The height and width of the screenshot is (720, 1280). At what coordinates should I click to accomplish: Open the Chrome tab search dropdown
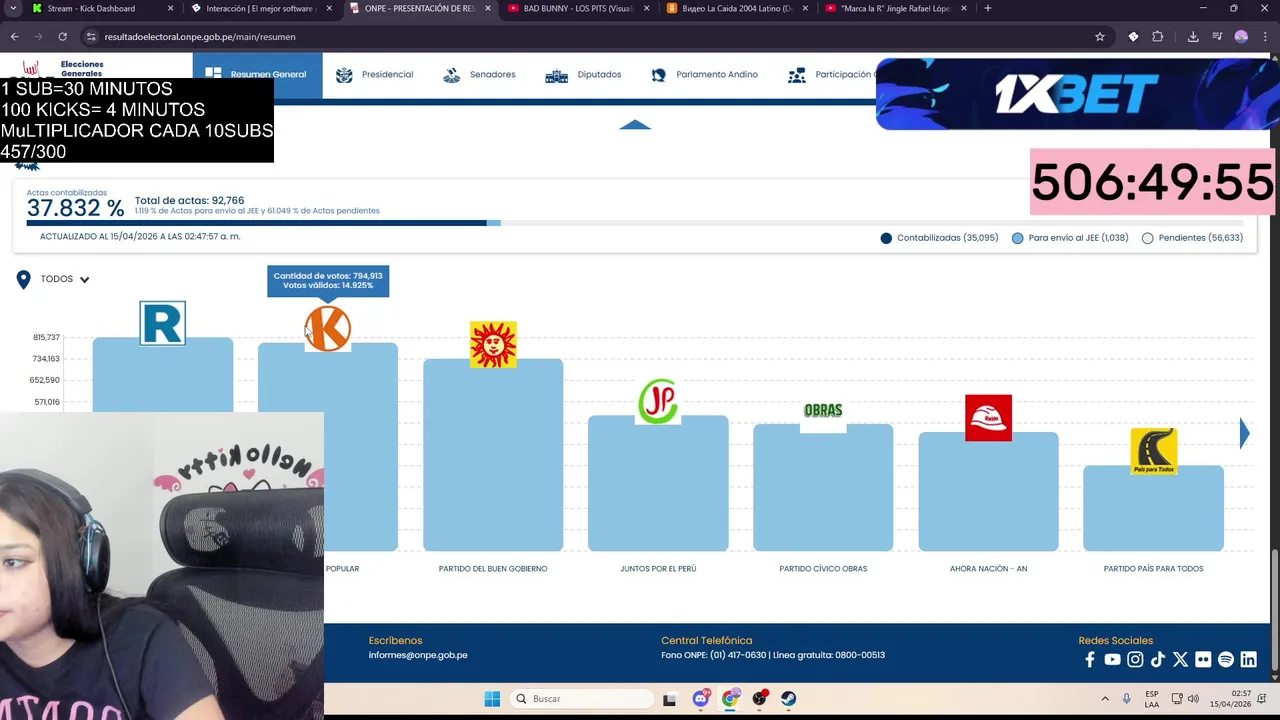(x=13, y=8)
